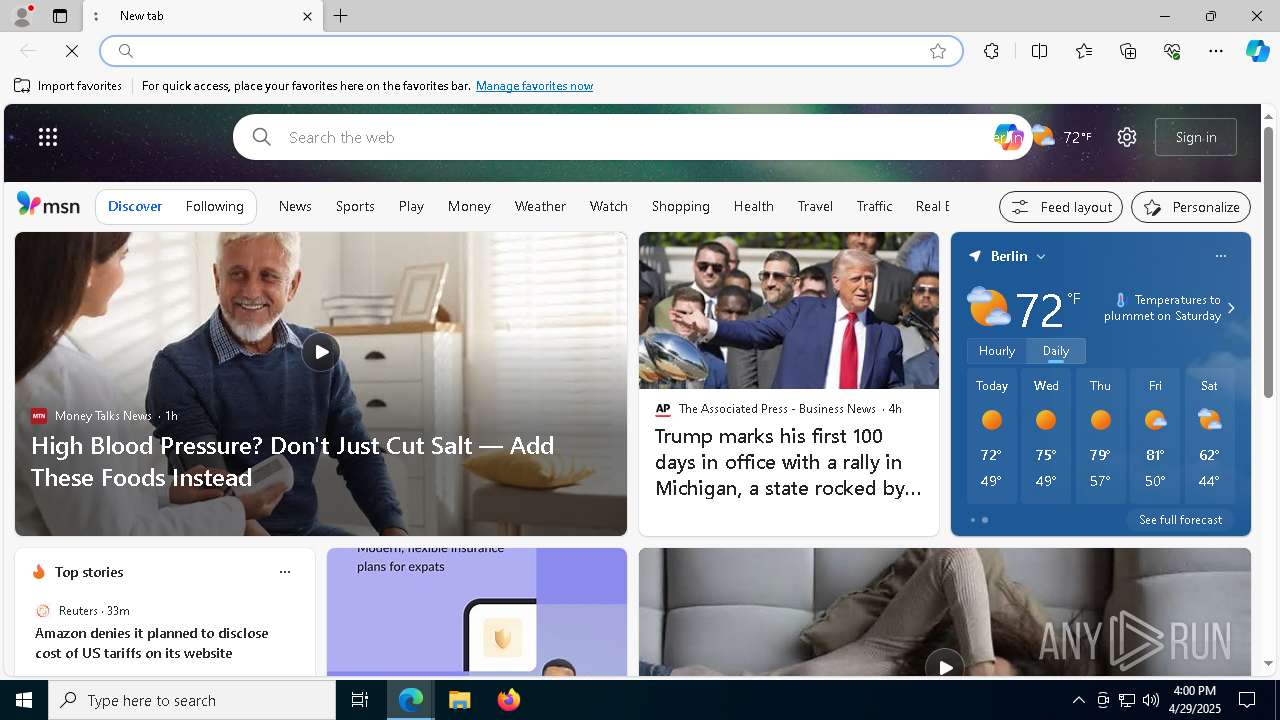Add this page to favorites star
Screen dimensions: 1280x720
(938, 51)
